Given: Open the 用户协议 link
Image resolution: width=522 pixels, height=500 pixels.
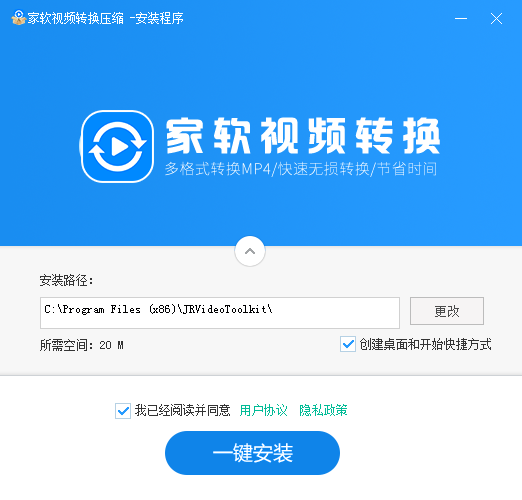Looking at the screenshot, I should point(263,410).
